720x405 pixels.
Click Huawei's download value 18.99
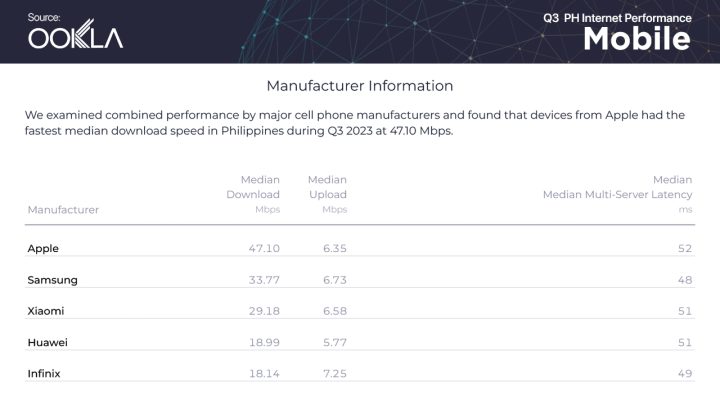264,343
